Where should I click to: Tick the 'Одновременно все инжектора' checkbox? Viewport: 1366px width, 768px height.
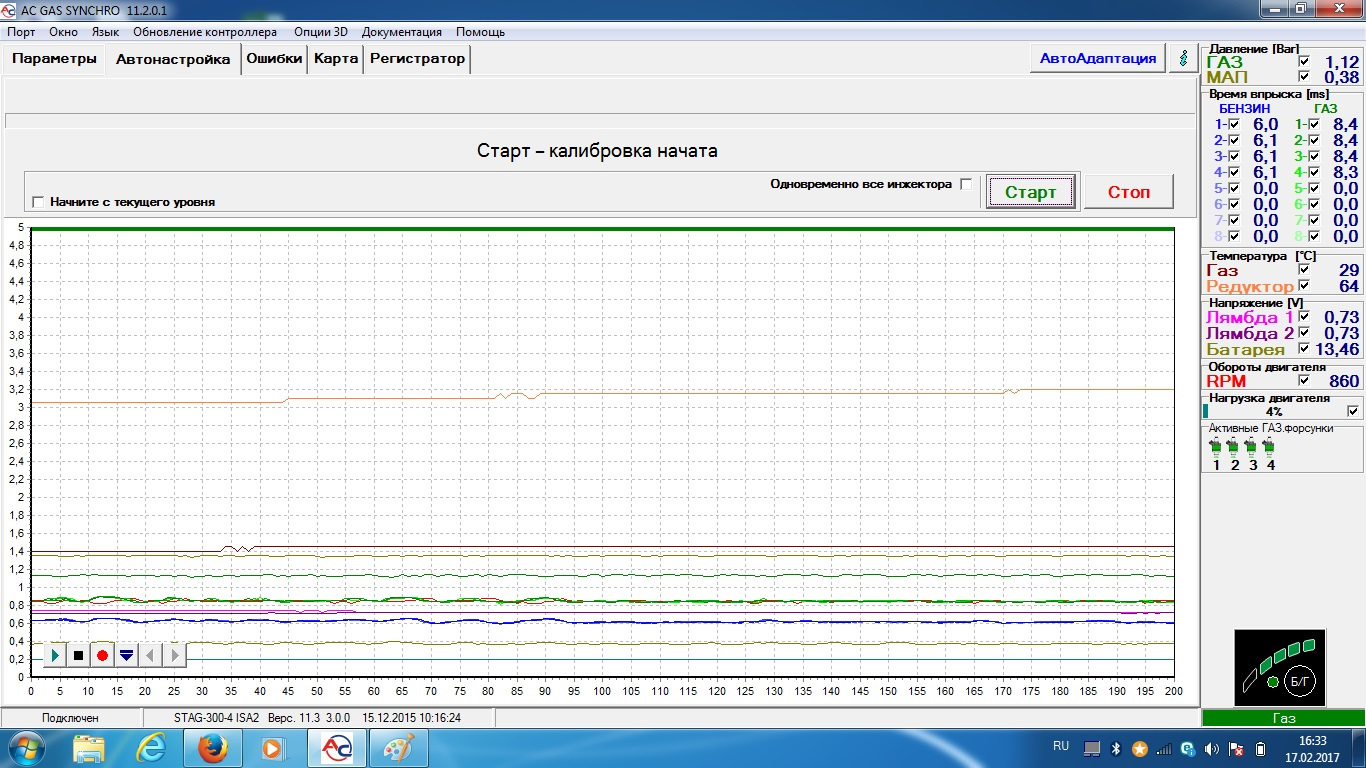966,184
